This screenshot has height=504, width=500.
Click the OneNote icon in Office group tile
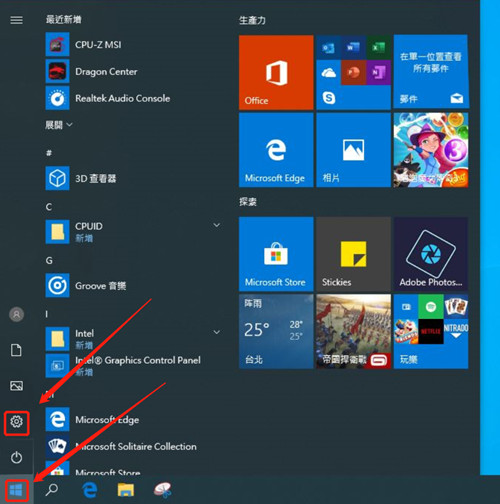378,72
